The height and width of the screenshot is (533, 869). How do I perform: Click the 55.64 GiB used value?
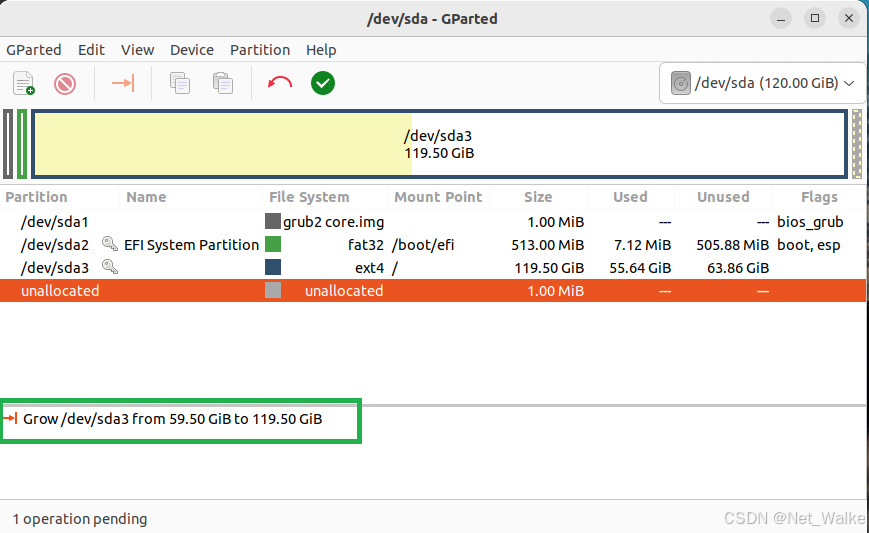pyautogui.click(x=640, y=268)
